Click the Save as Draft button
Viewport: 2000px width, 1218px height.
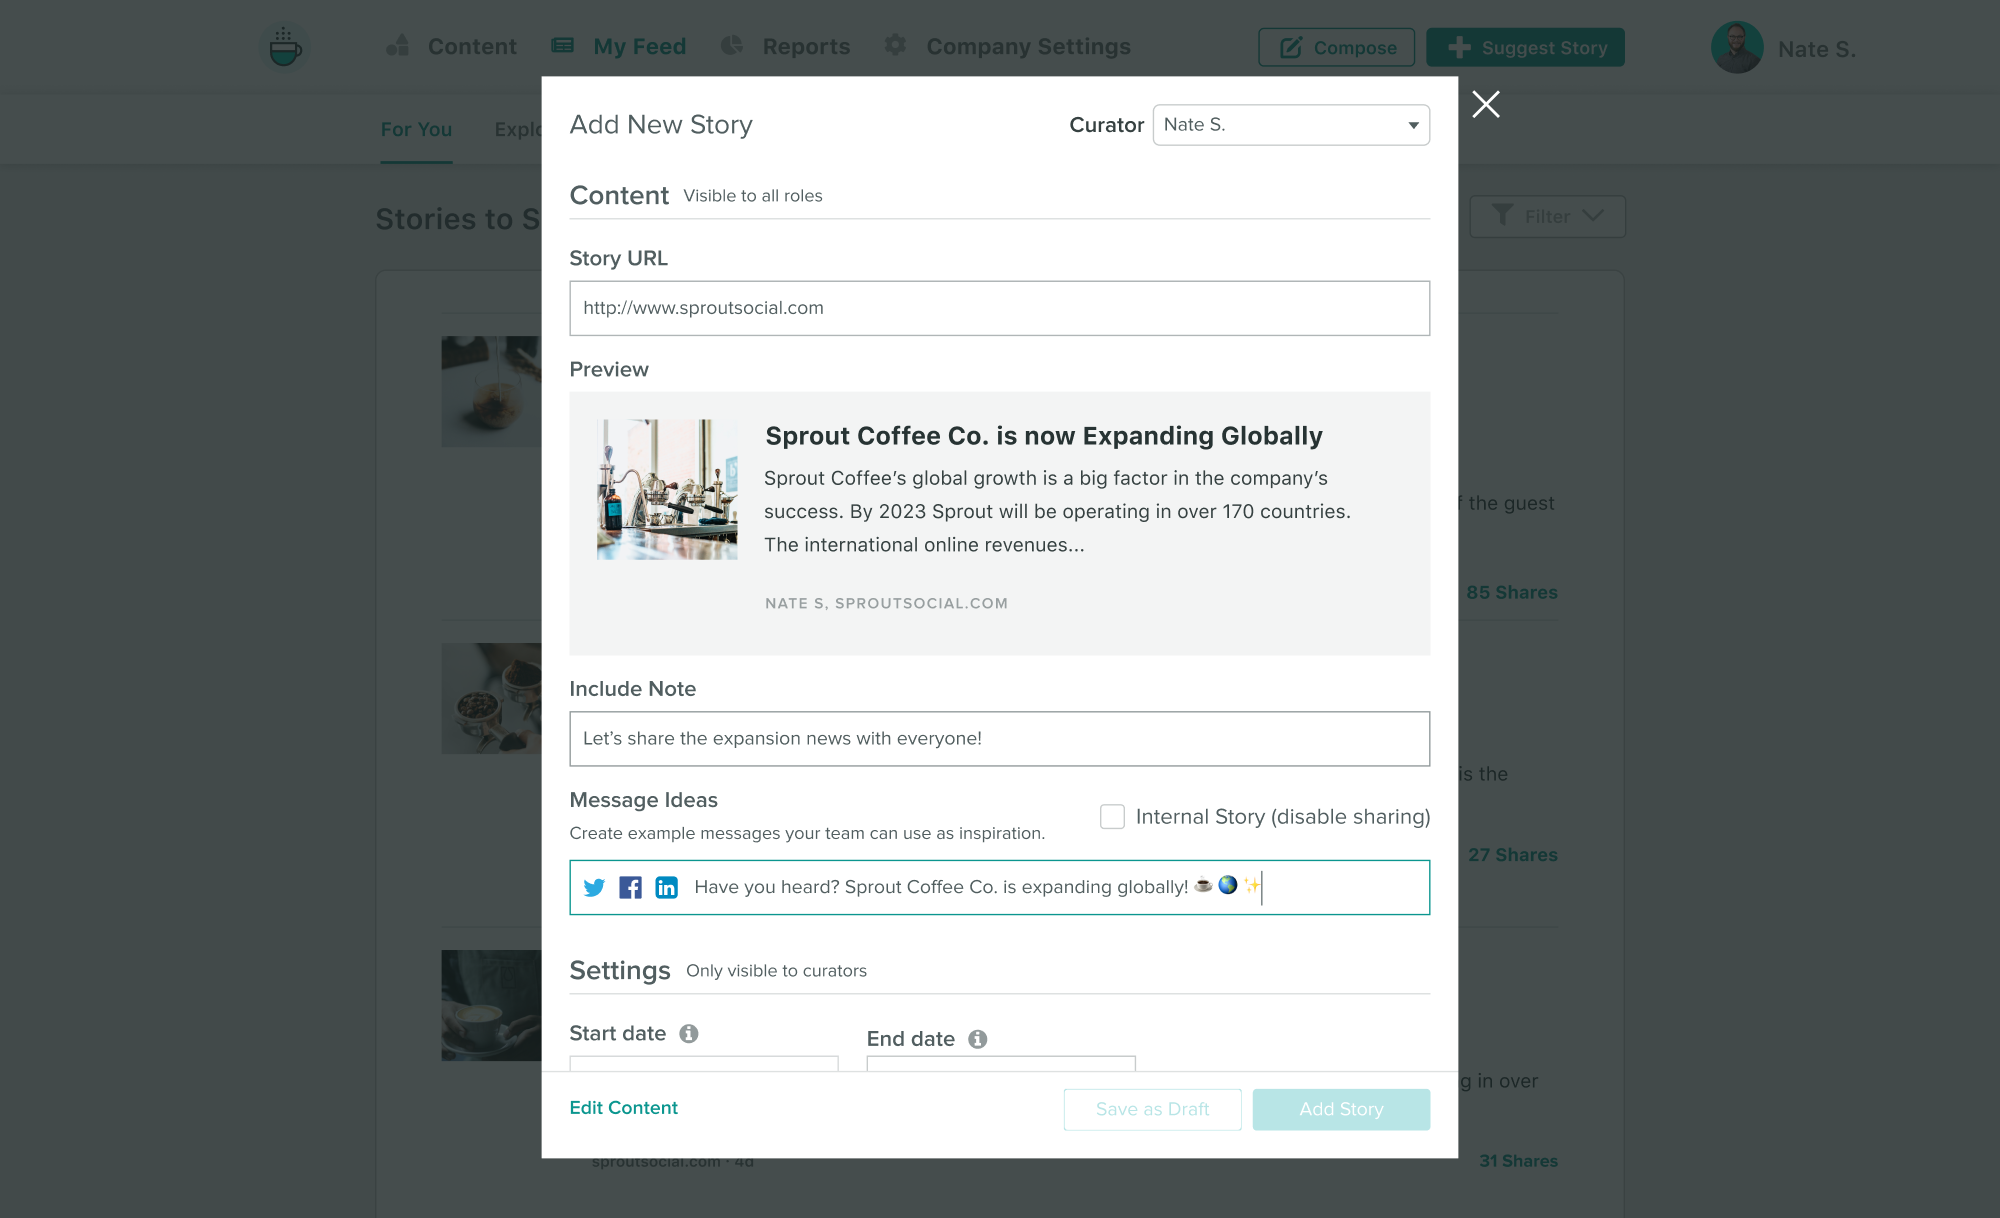(1151, 1109)
